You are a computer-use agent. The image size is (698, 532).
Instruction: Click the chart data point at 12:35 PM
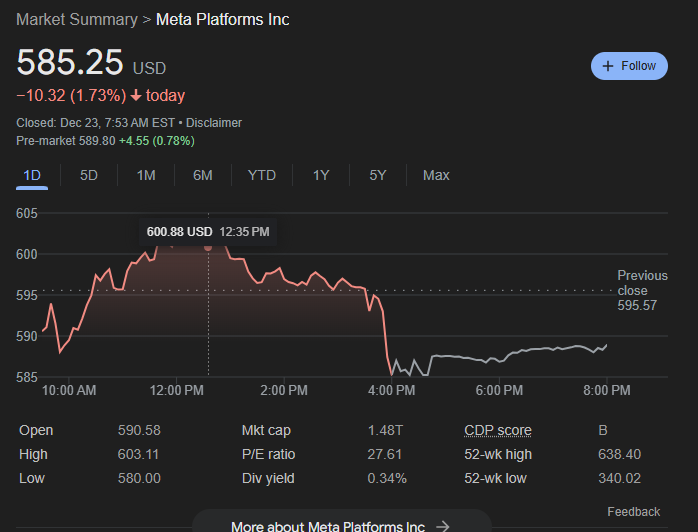tap(208, 248)
